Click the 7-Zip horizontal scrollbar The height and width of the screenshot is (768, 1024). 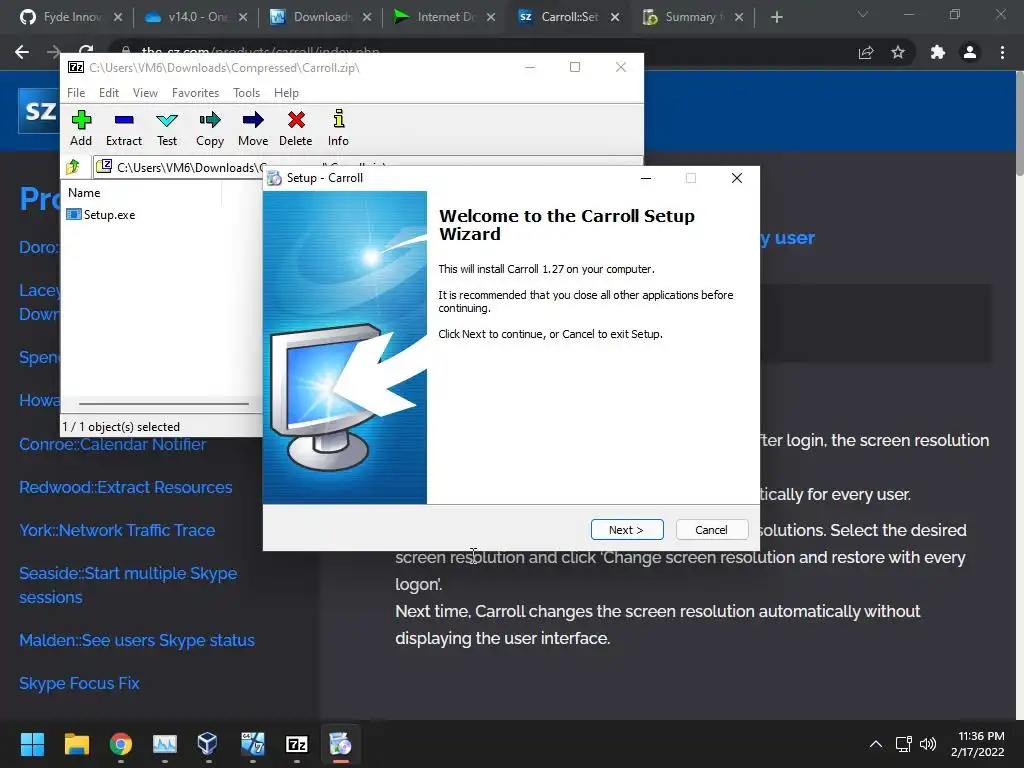click(x=163, y=404)
